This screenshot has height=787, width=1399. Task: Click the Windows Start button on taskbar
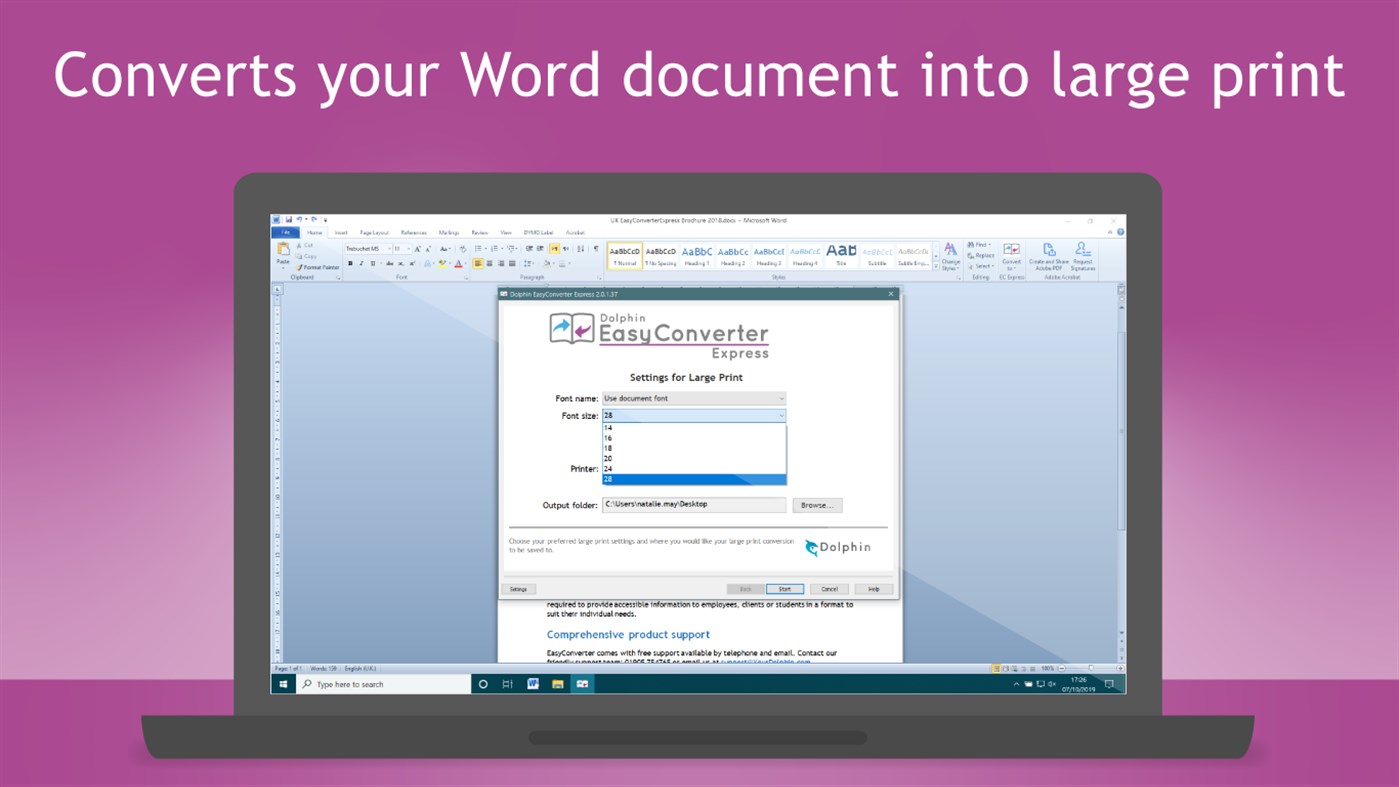pyautogui.click(x=283, y=684)
